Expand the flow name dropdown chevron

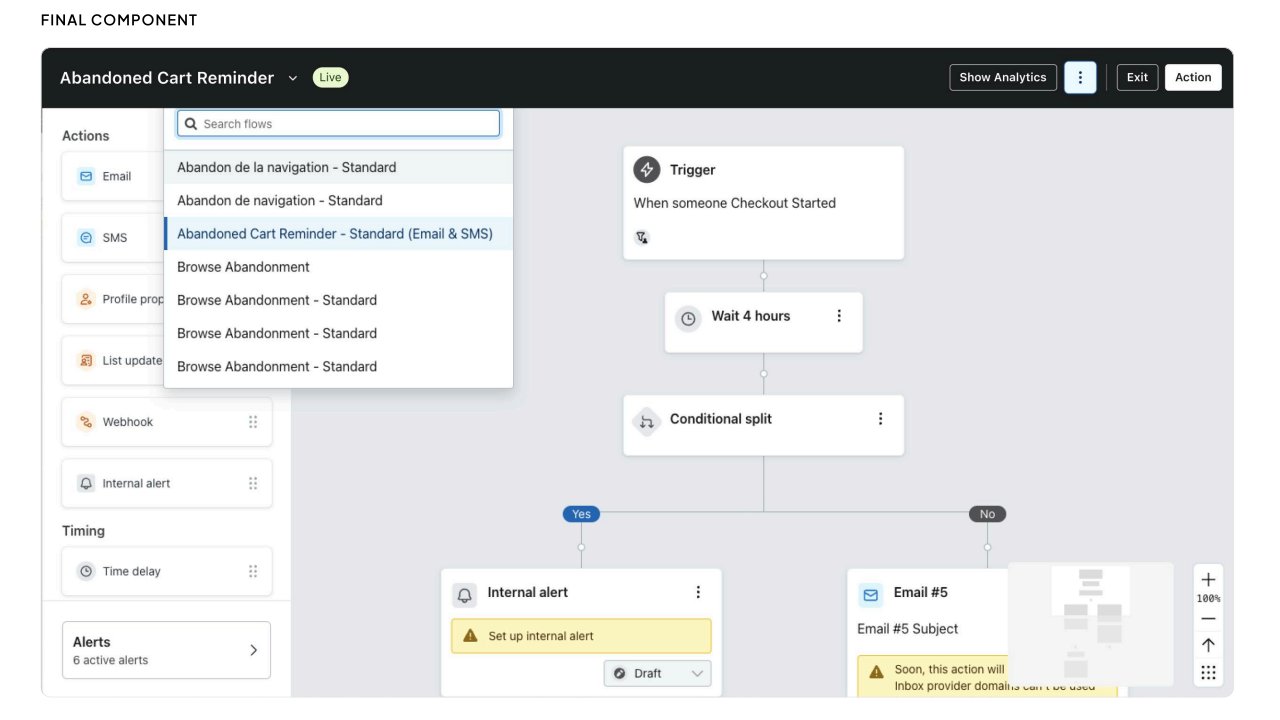click(x=293, y=78)
